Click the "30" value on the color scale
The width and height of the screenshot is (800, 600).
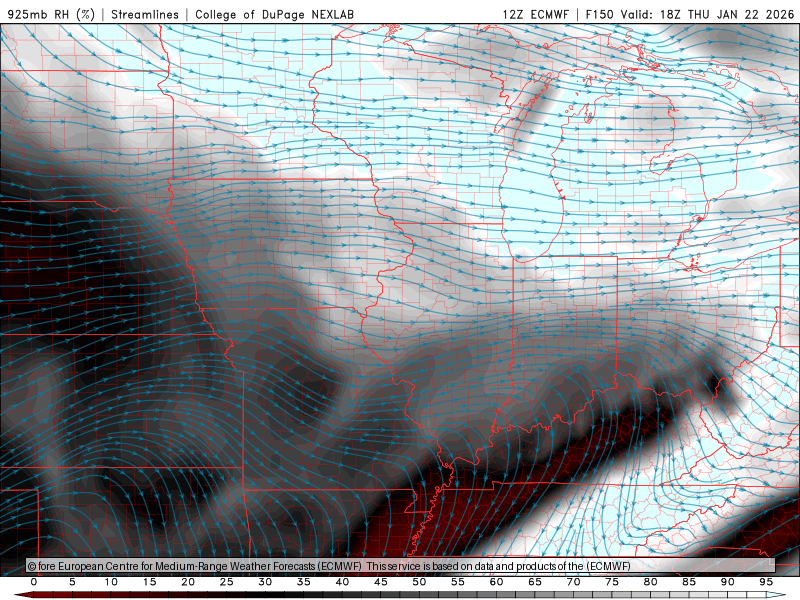click(x=265, y=582)
